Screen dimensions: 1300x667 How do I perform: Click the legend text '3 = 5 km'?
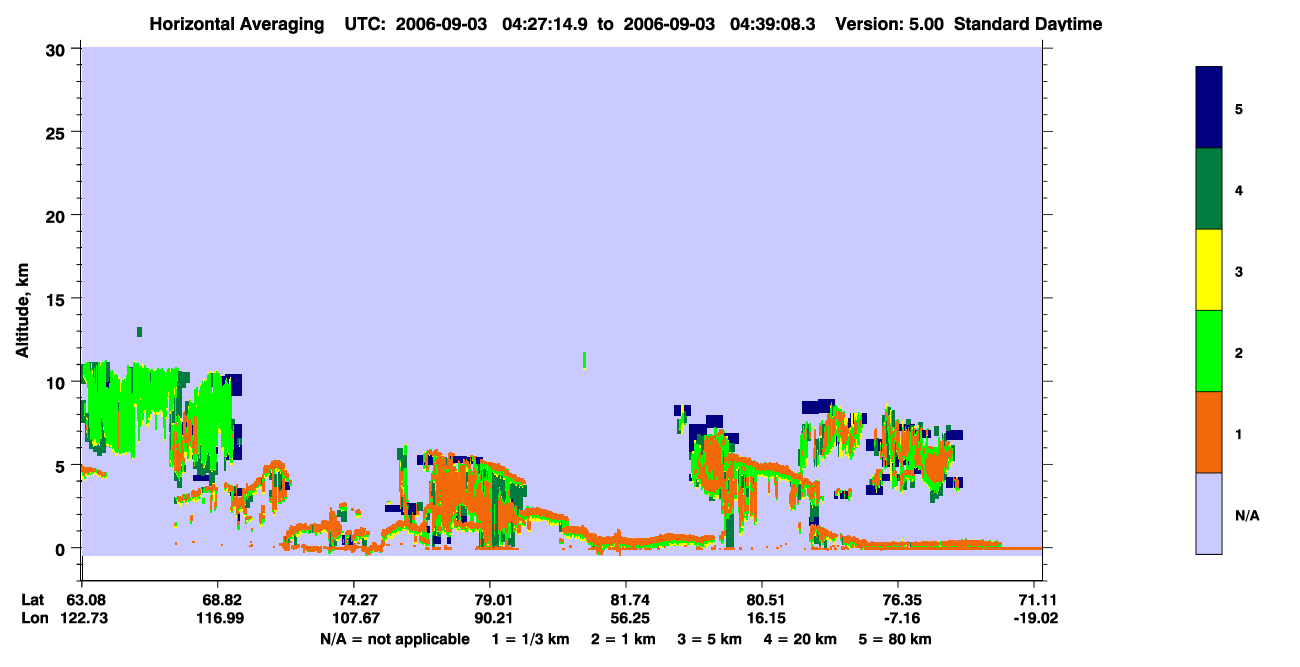[709, 639]
